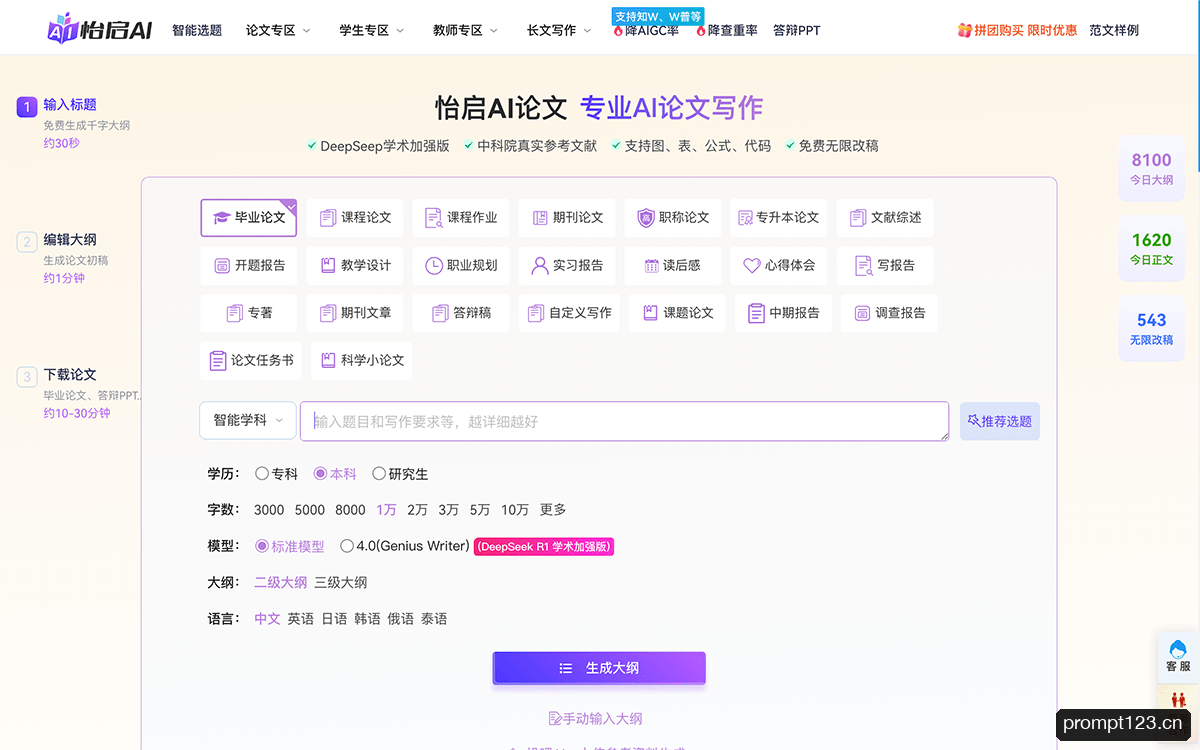Pick the 读后感 icon
The width and height of the screenshot is (1200, 750).
point(651,265)
